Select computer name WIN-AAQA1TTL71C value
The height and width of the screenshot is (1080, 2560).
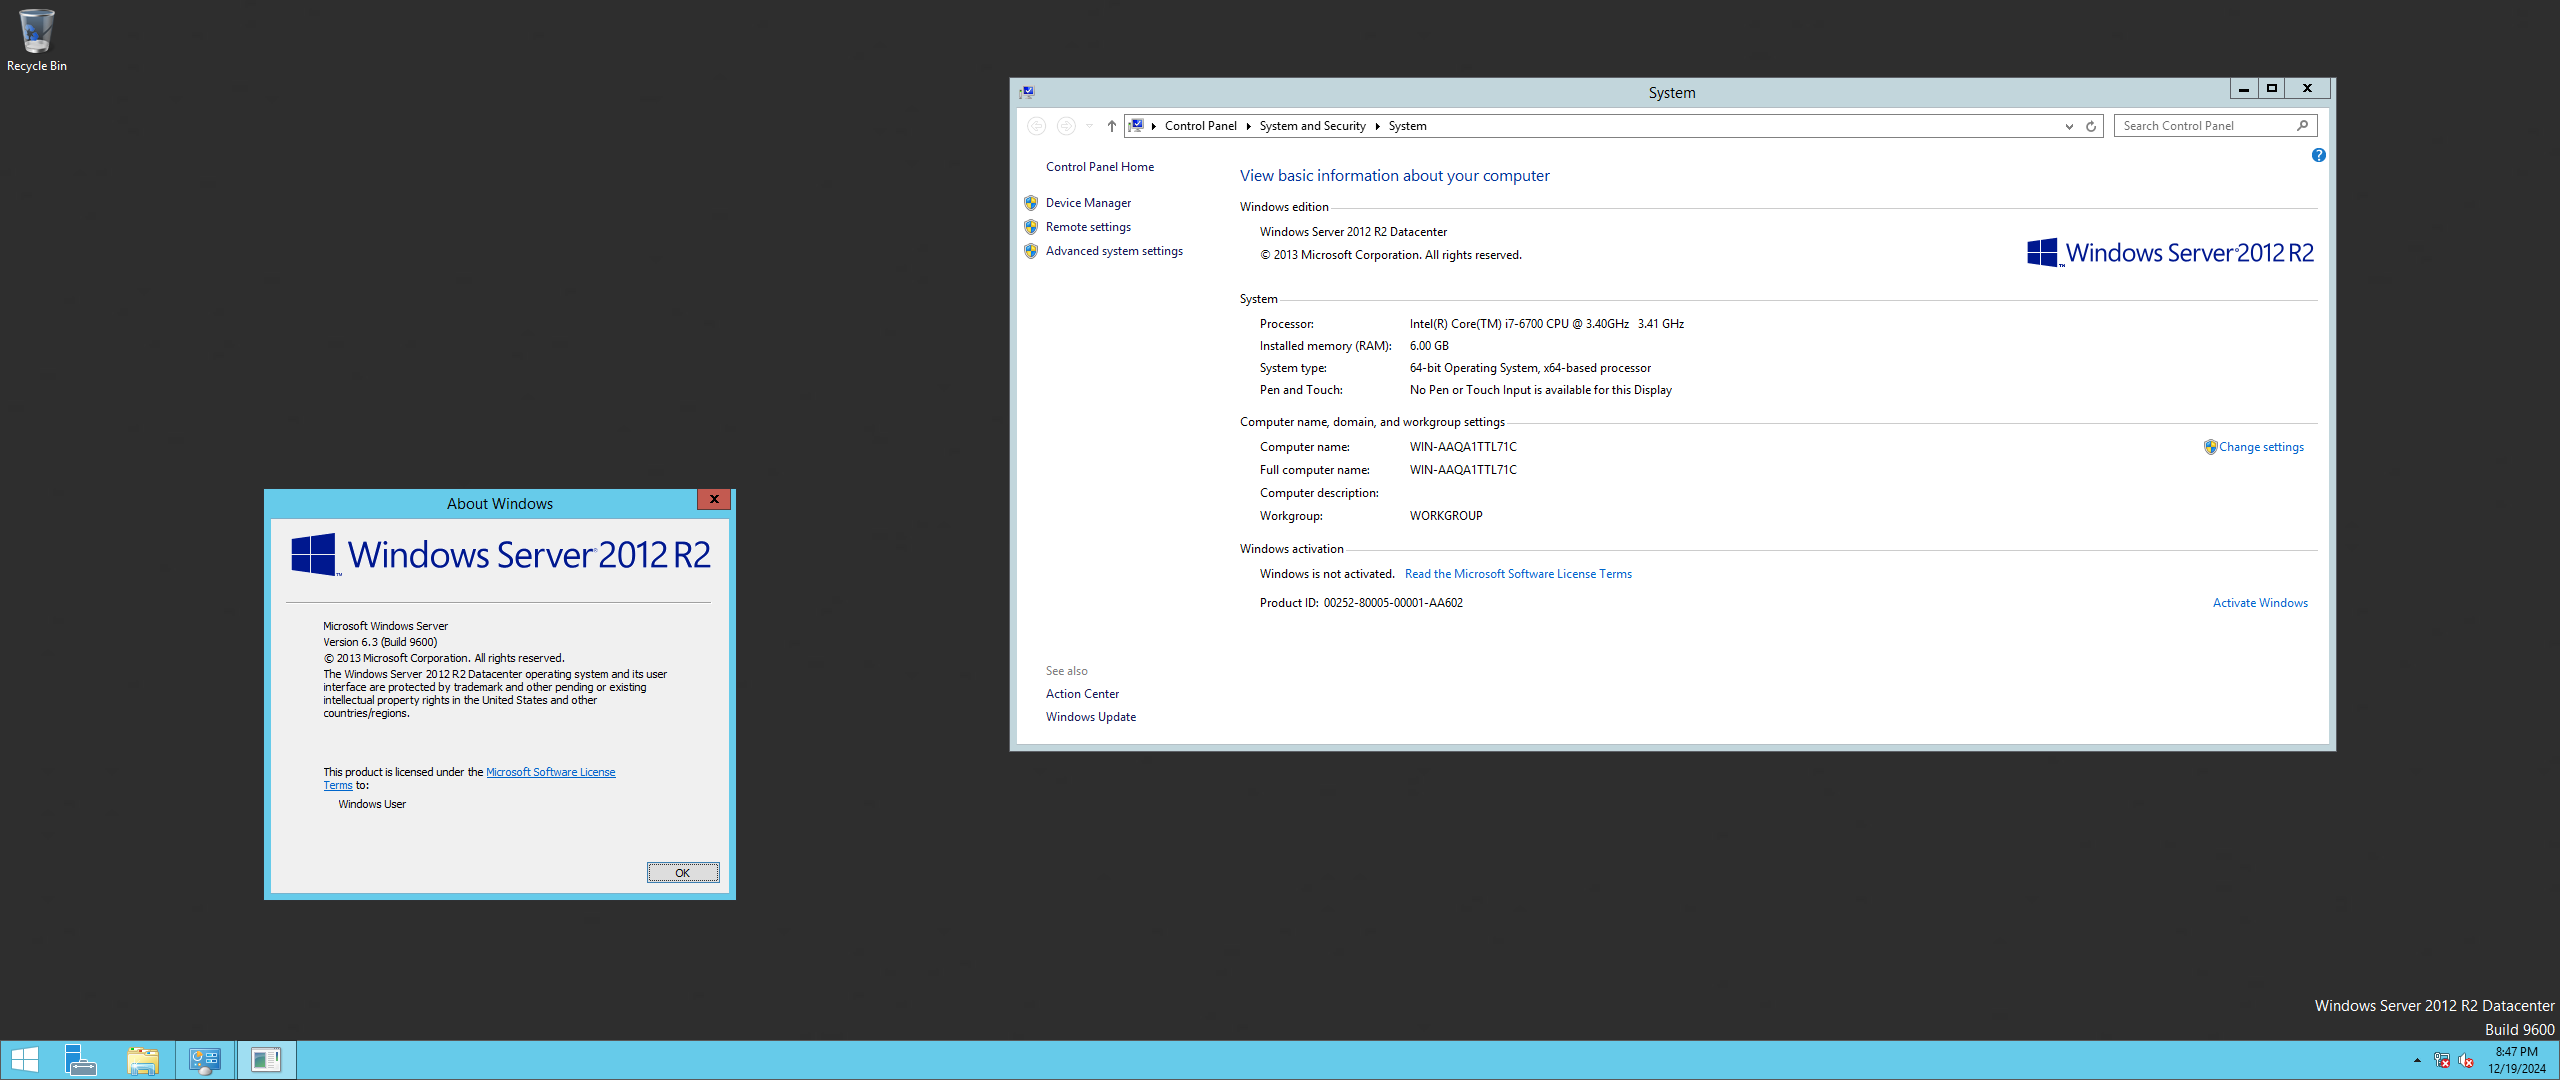(x=1463, y=447)
